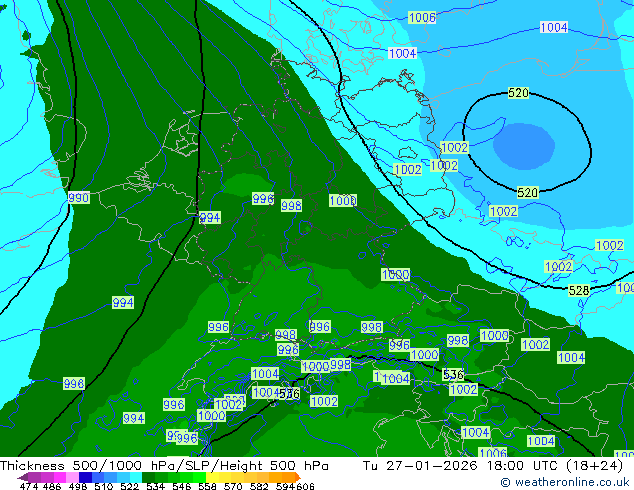Select the 570 legend value

[x=233, y=486]
